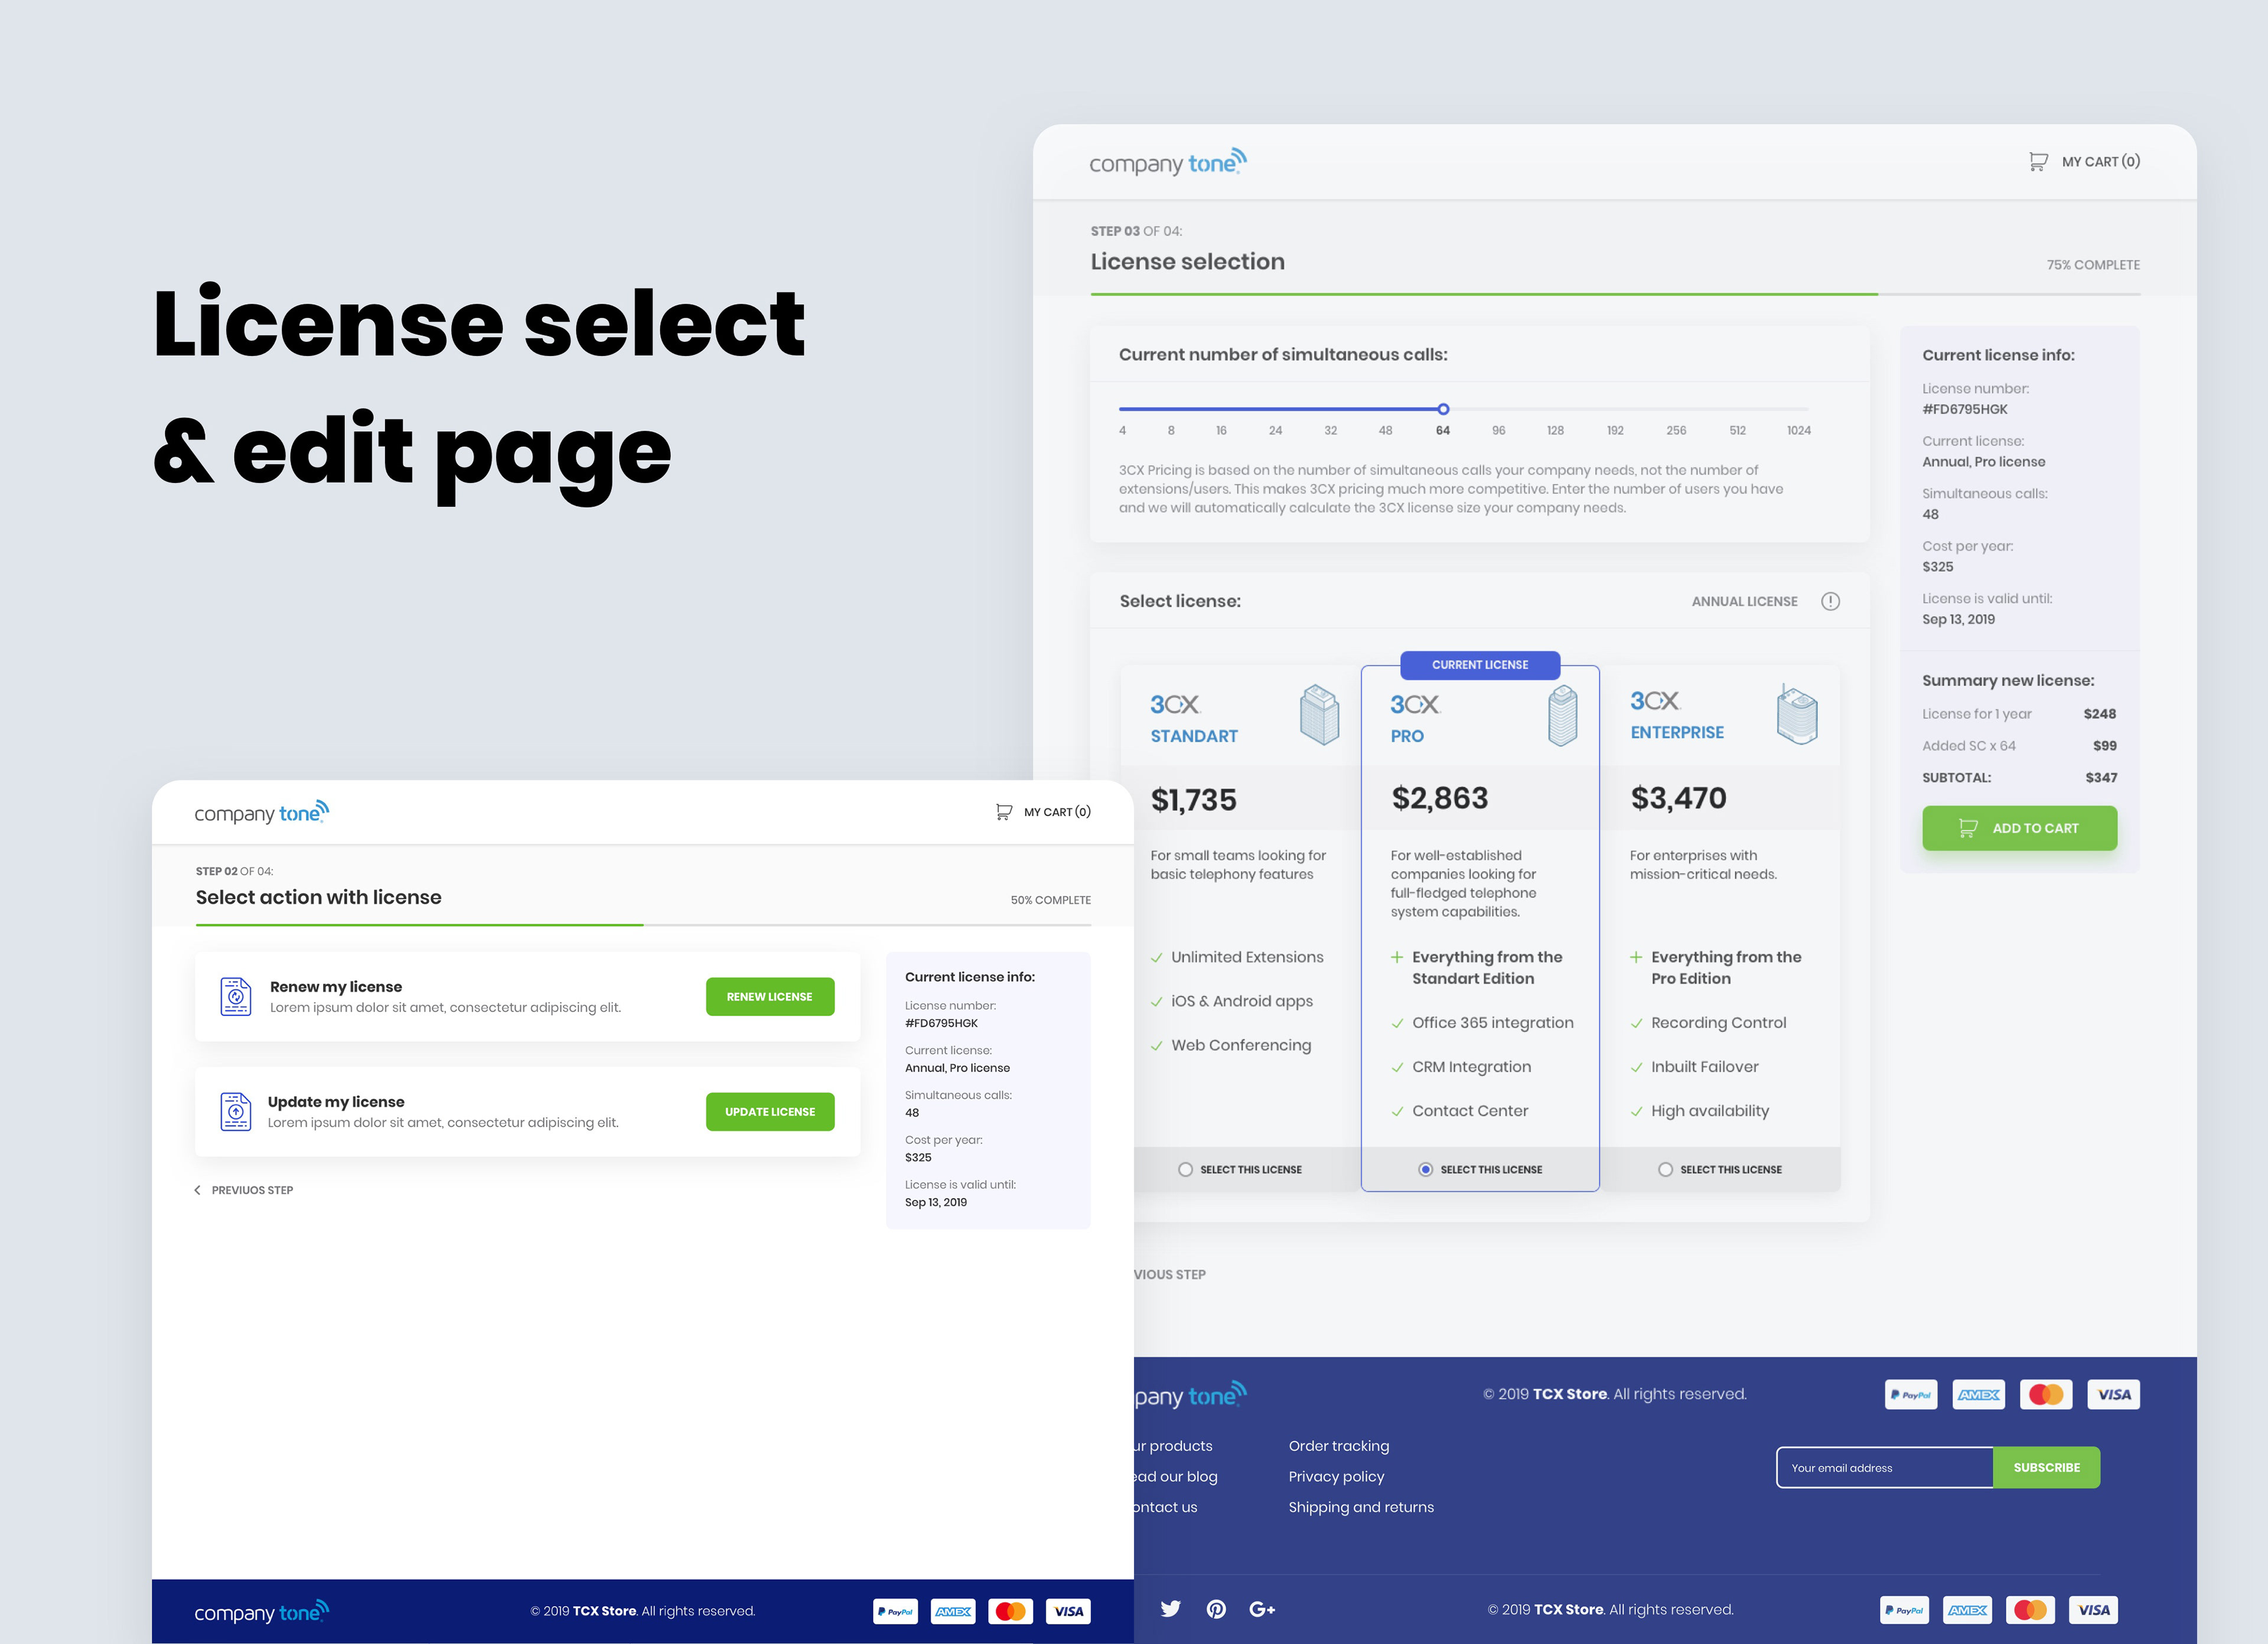Click the Added SC x 64 row
Viewport: 2268px width, 1644px height.
pos(2019,745)
